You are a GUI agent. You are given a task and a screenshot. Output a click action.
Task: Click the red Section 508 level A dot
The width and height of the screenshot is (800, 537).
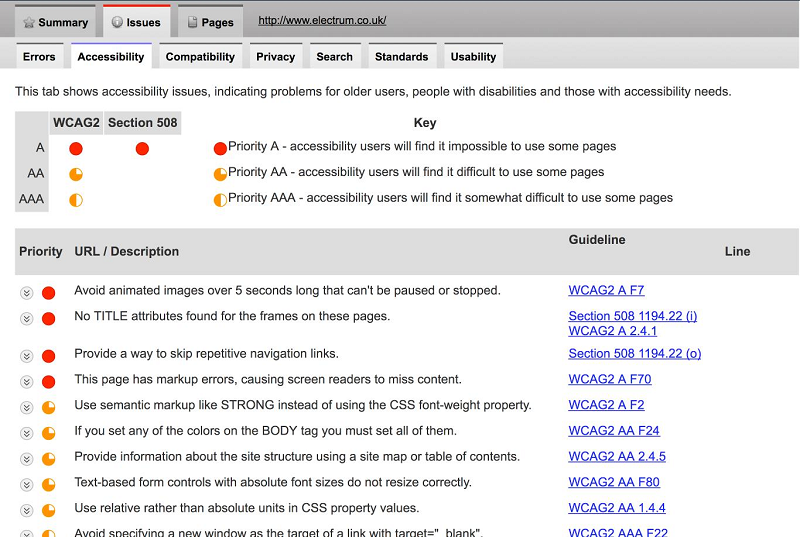click(x=142, y=148)
